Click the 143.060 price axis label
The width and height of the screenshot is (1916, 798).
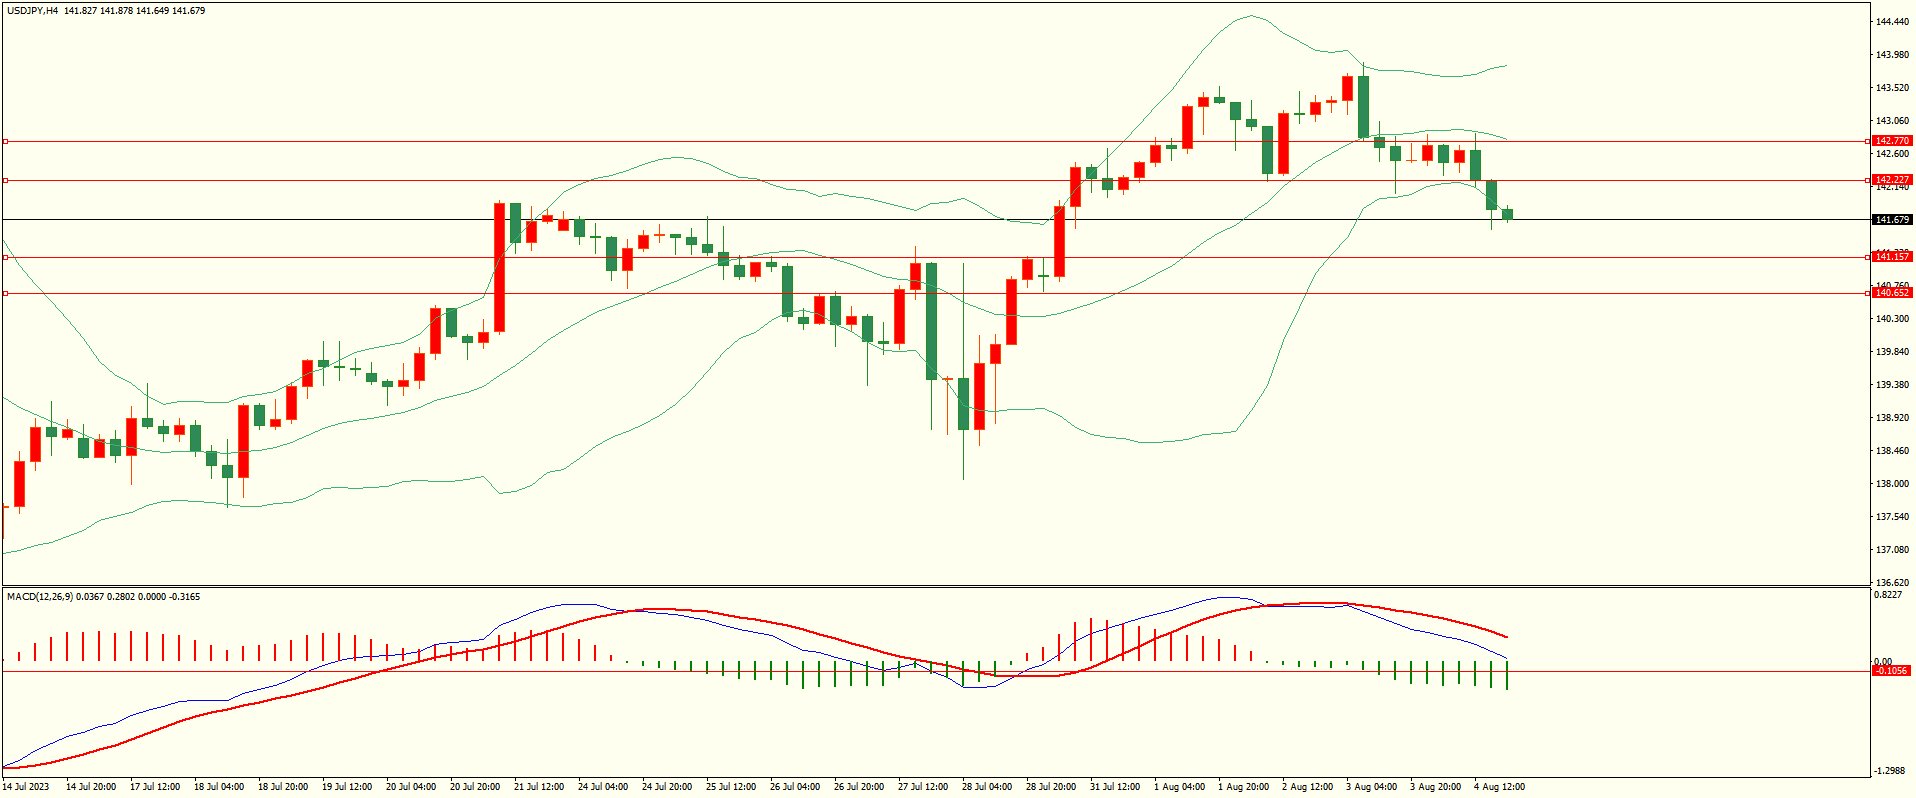point(1892,121)
